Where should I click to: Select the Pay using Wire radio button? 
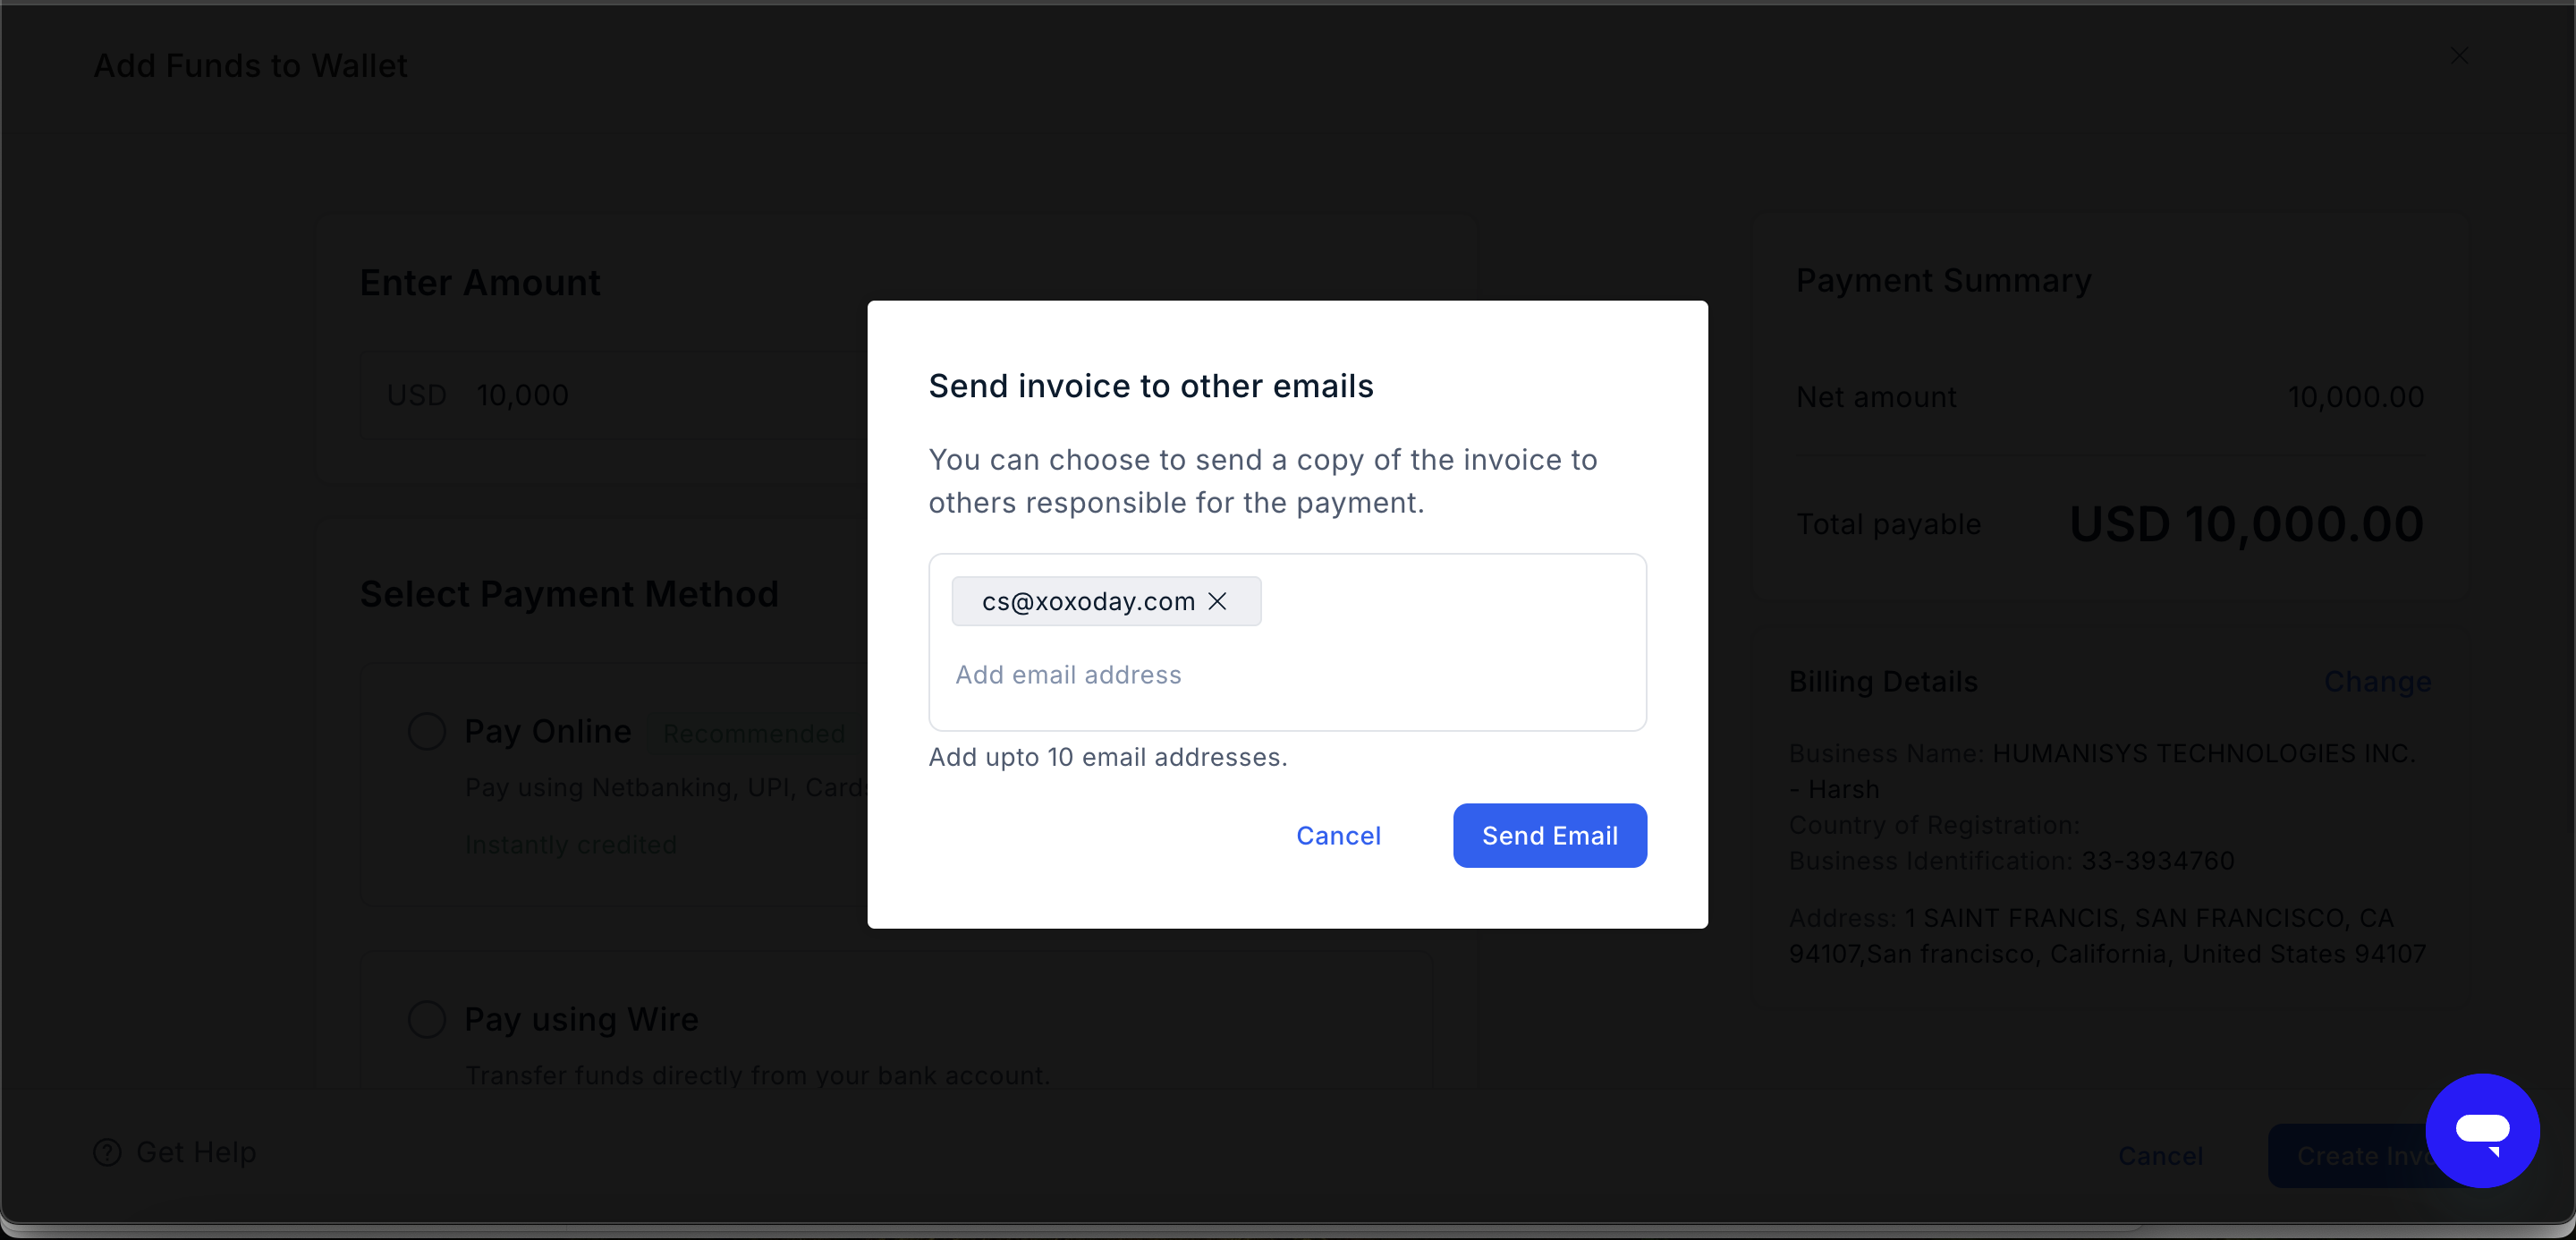(427, 1019)
